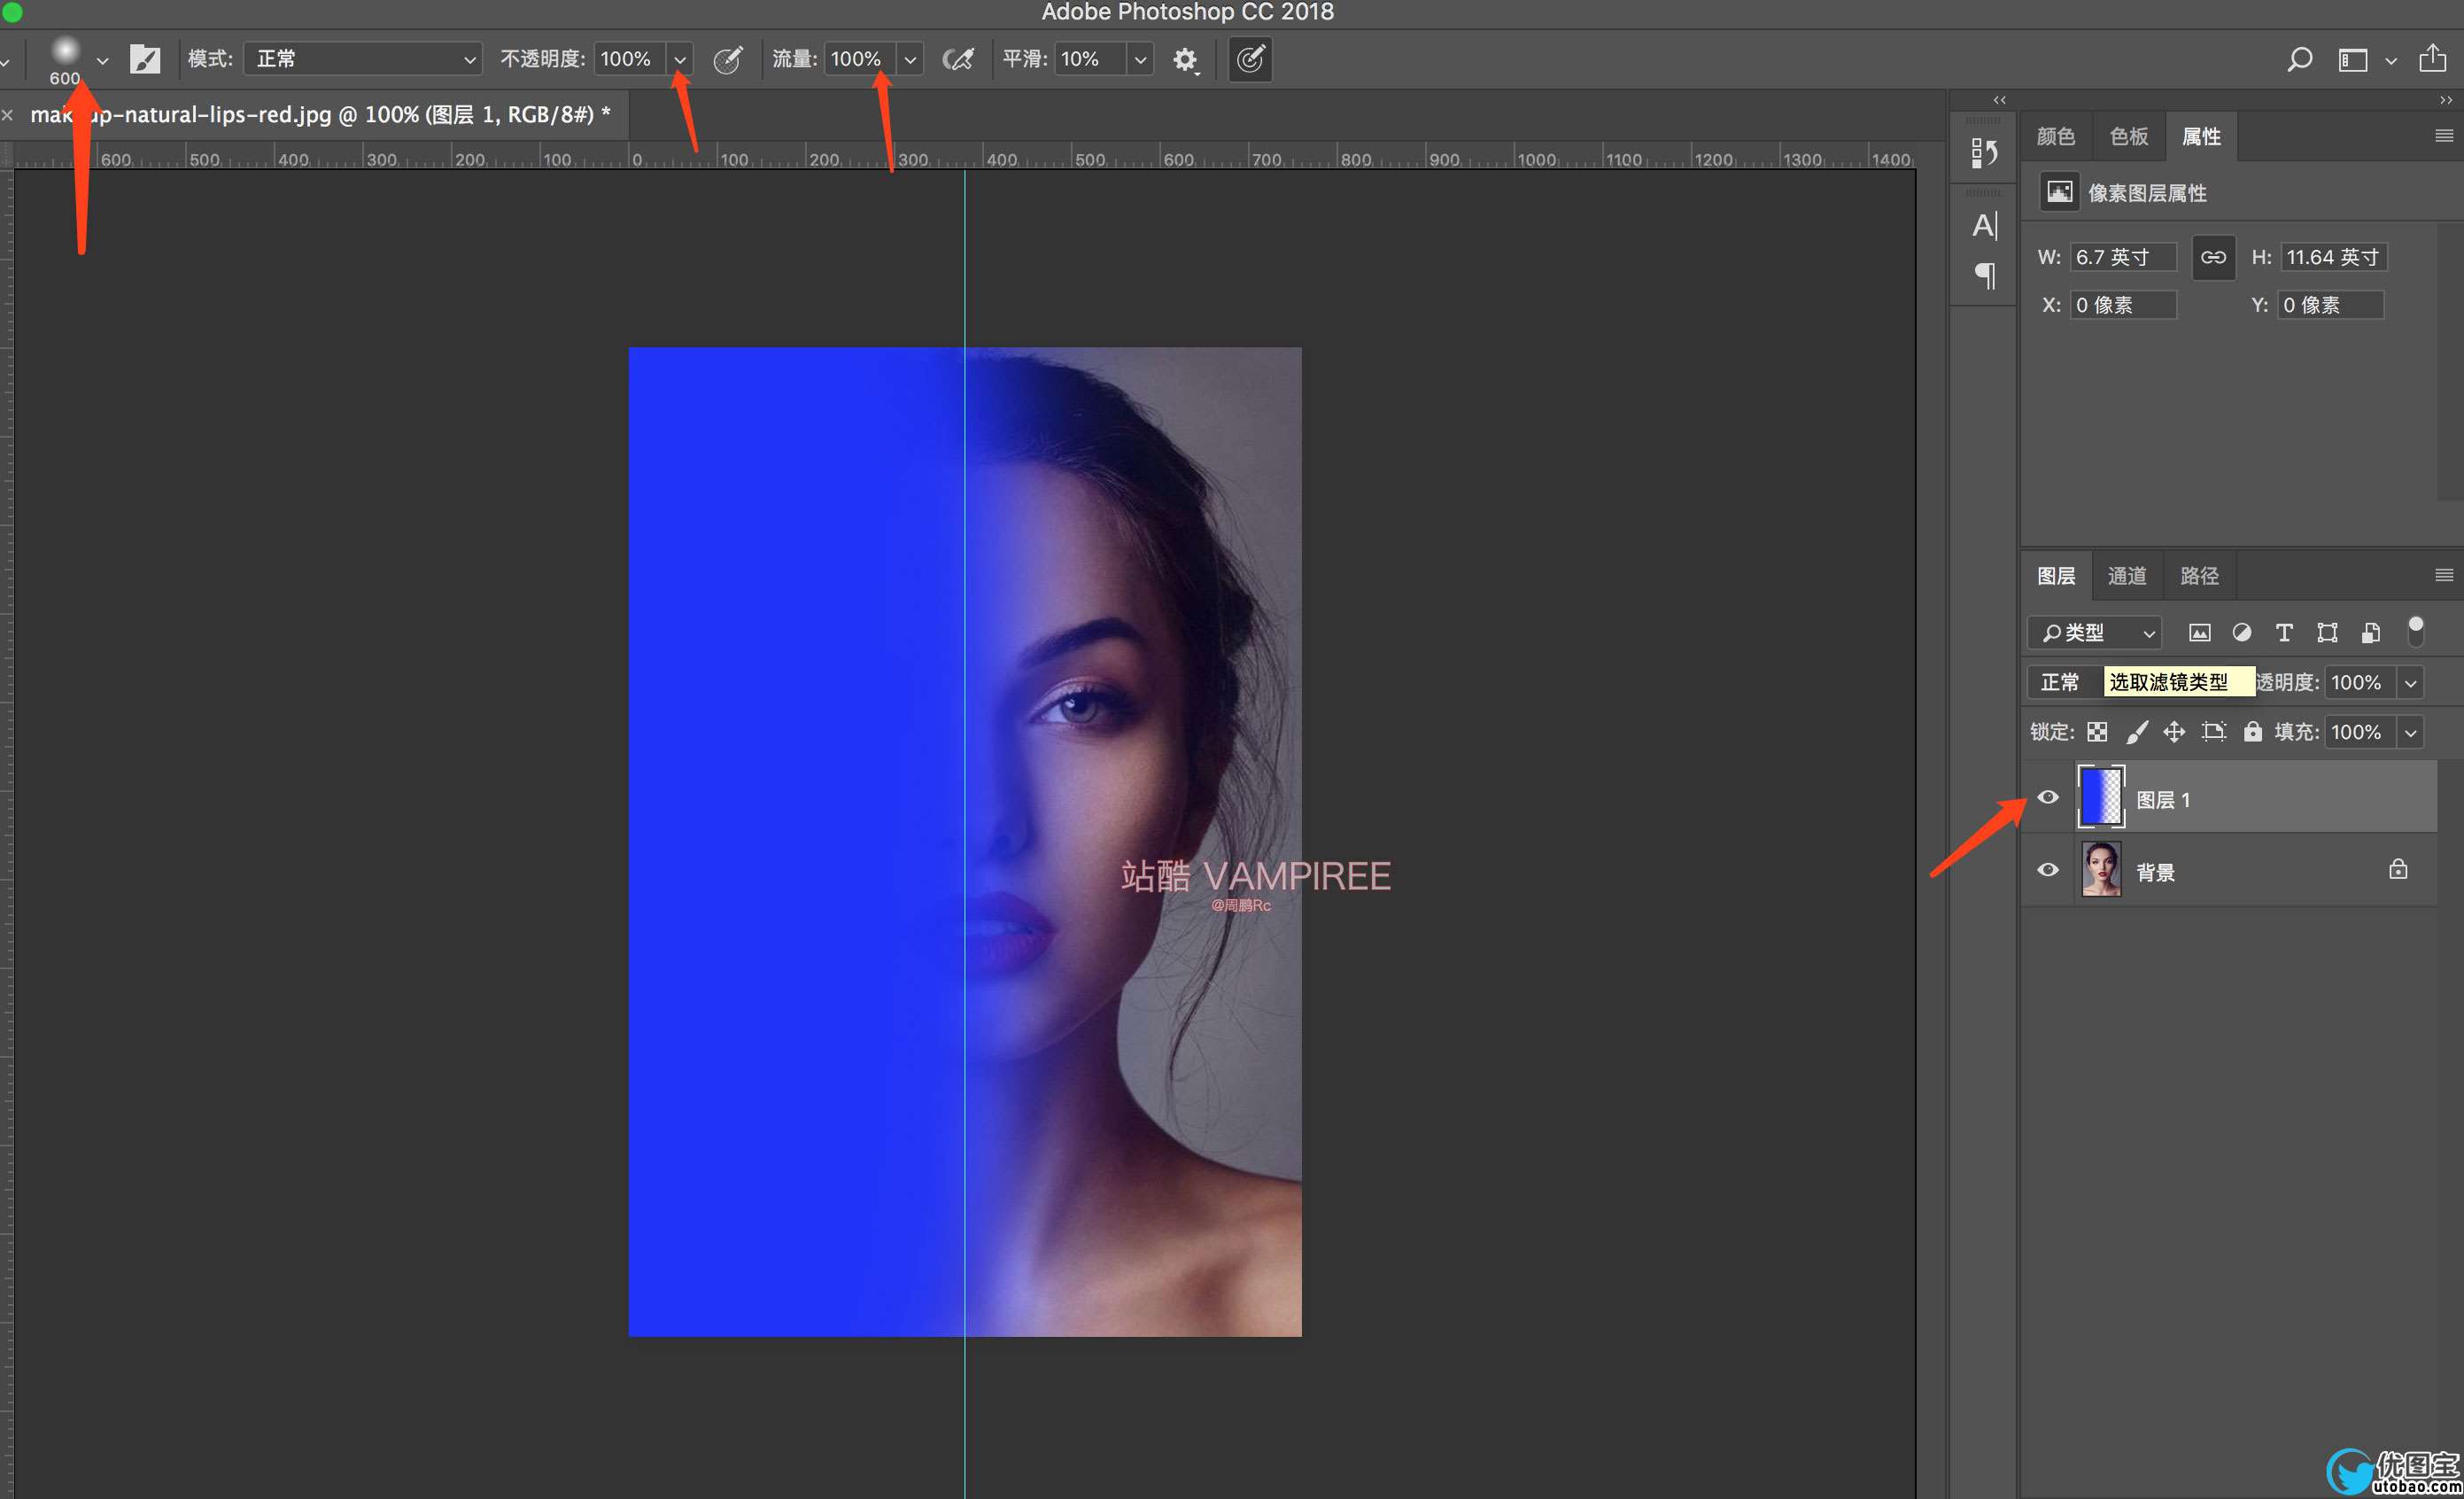Select the 属性 tab

pos(2201,136)
